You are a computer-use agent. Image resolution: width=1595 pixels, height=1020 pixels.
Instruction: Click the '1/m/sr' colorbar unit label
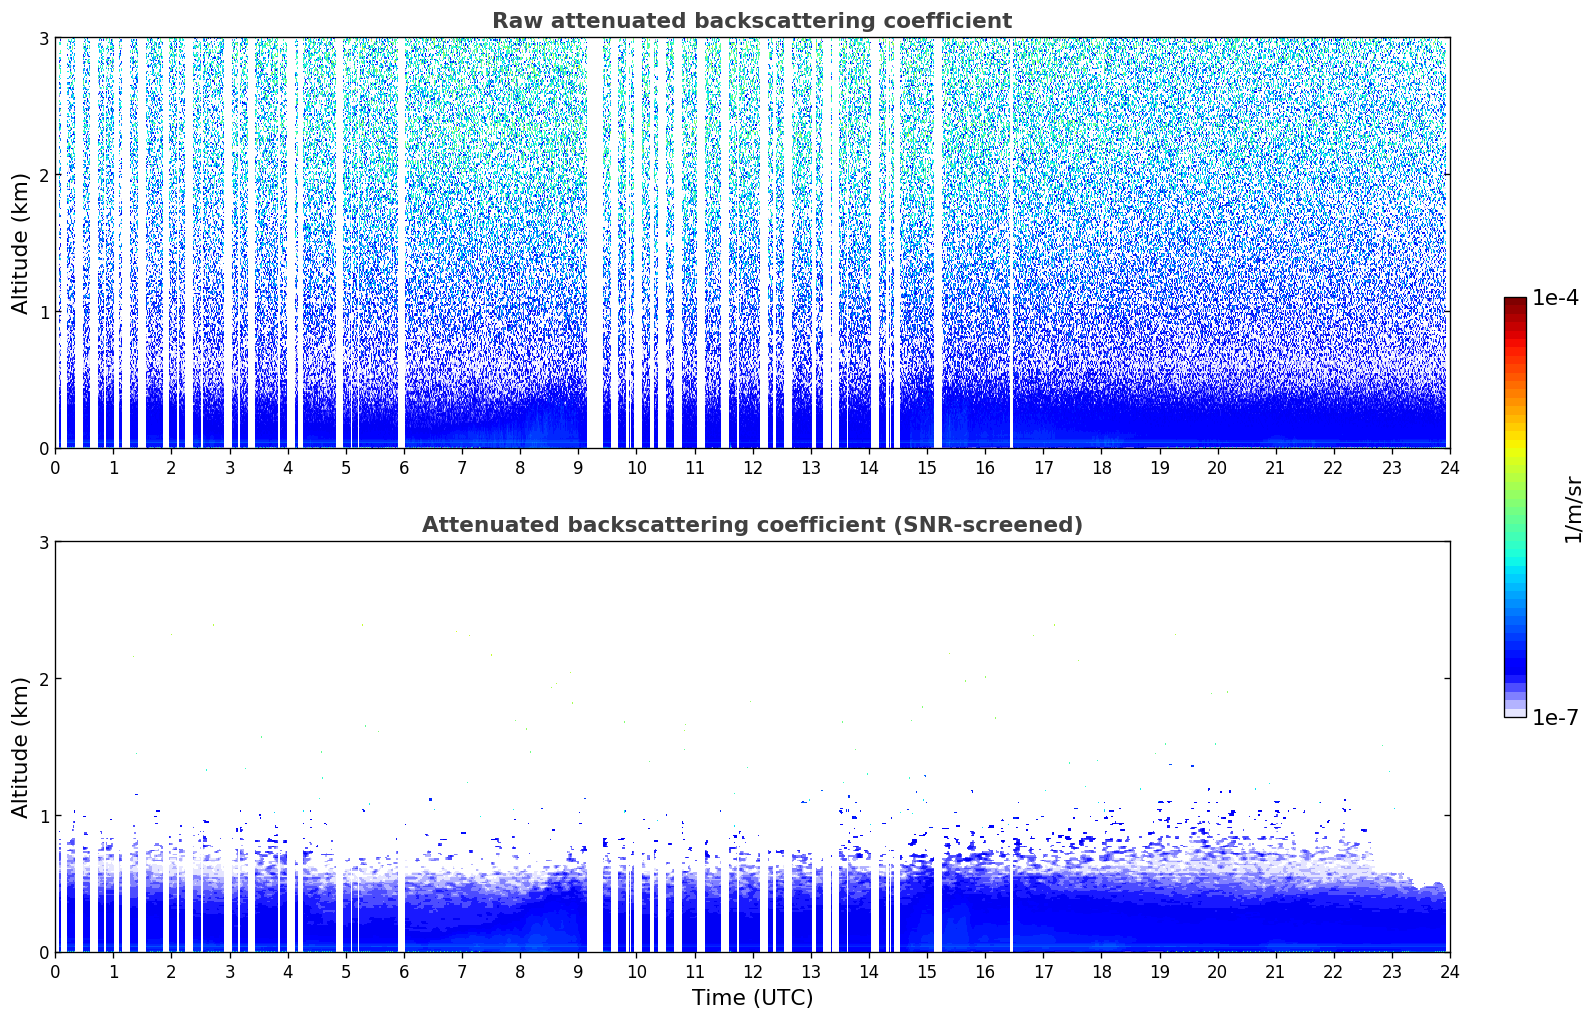click(1573, 509)
